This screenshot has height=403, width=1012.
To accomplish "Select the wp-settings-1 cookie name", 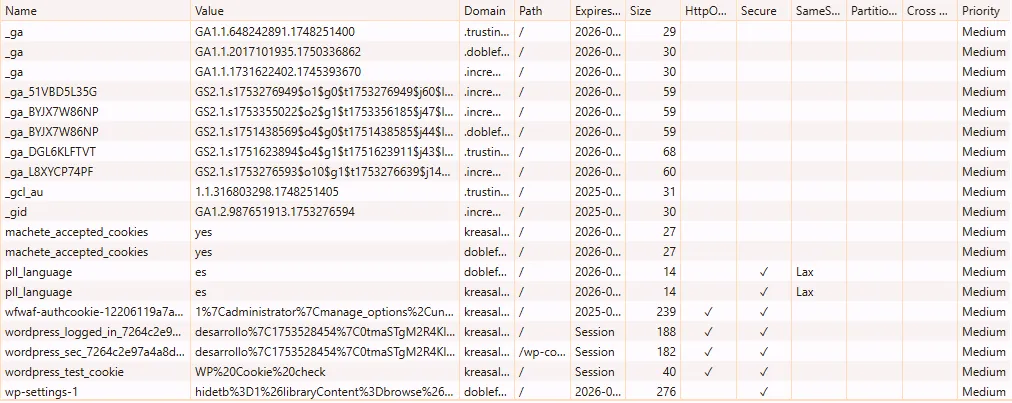I will 41,392.
